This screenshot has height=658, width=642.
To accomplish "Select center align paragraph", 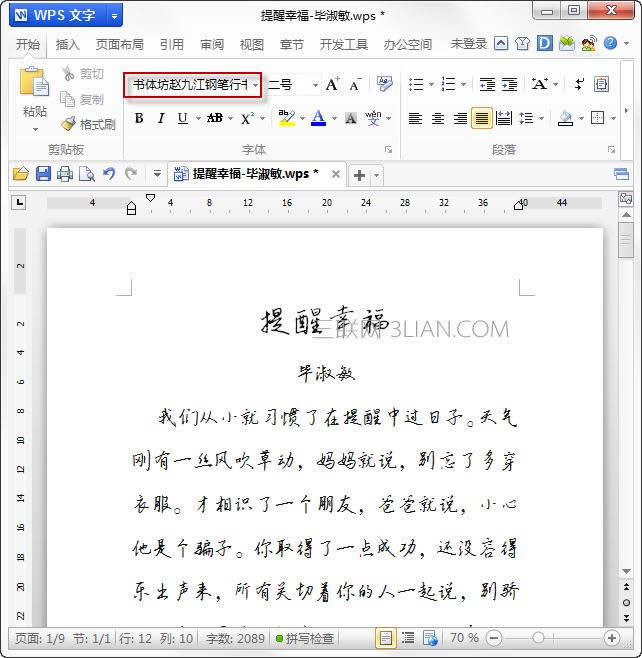I will pyautogui.click(x=438, y=118).
